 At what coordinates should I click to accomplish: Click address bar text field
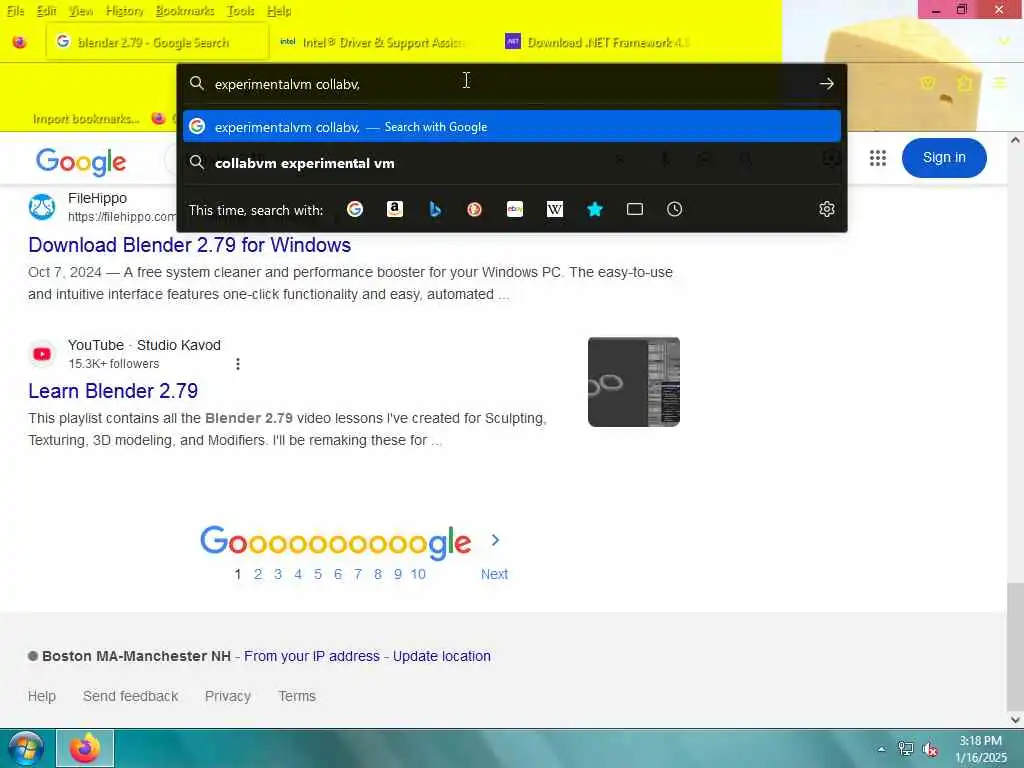click(x=509, y=84)
